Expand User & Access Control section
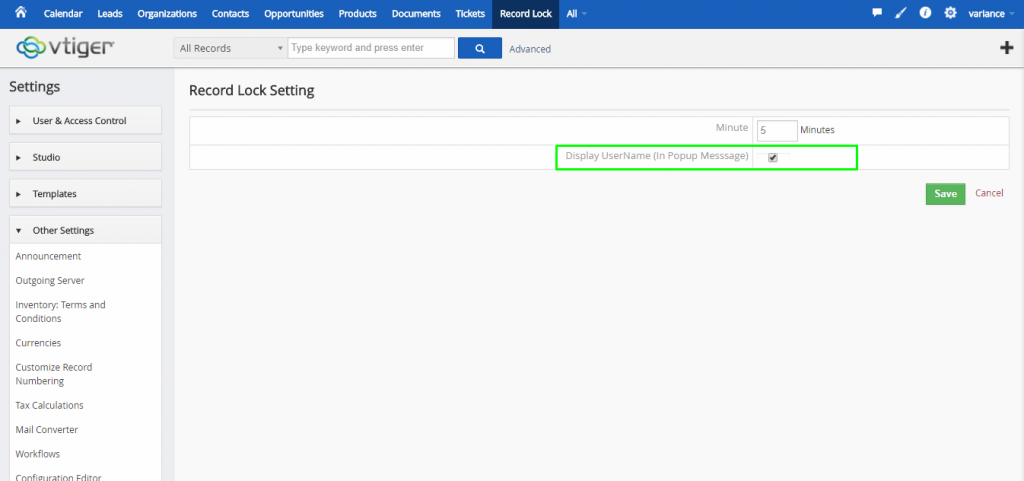This screenshot has width=1024, height=481. click(86, 121)
